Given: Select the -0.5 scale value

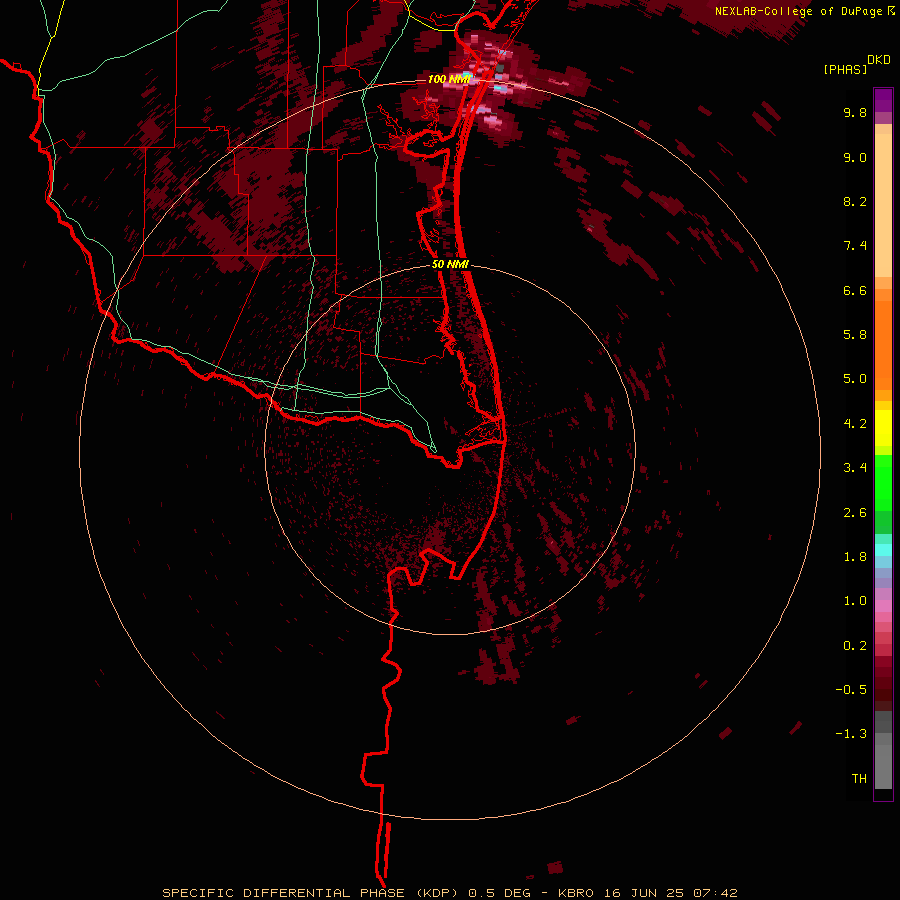Looking at the screenshot, I should [x=851, y=690].
